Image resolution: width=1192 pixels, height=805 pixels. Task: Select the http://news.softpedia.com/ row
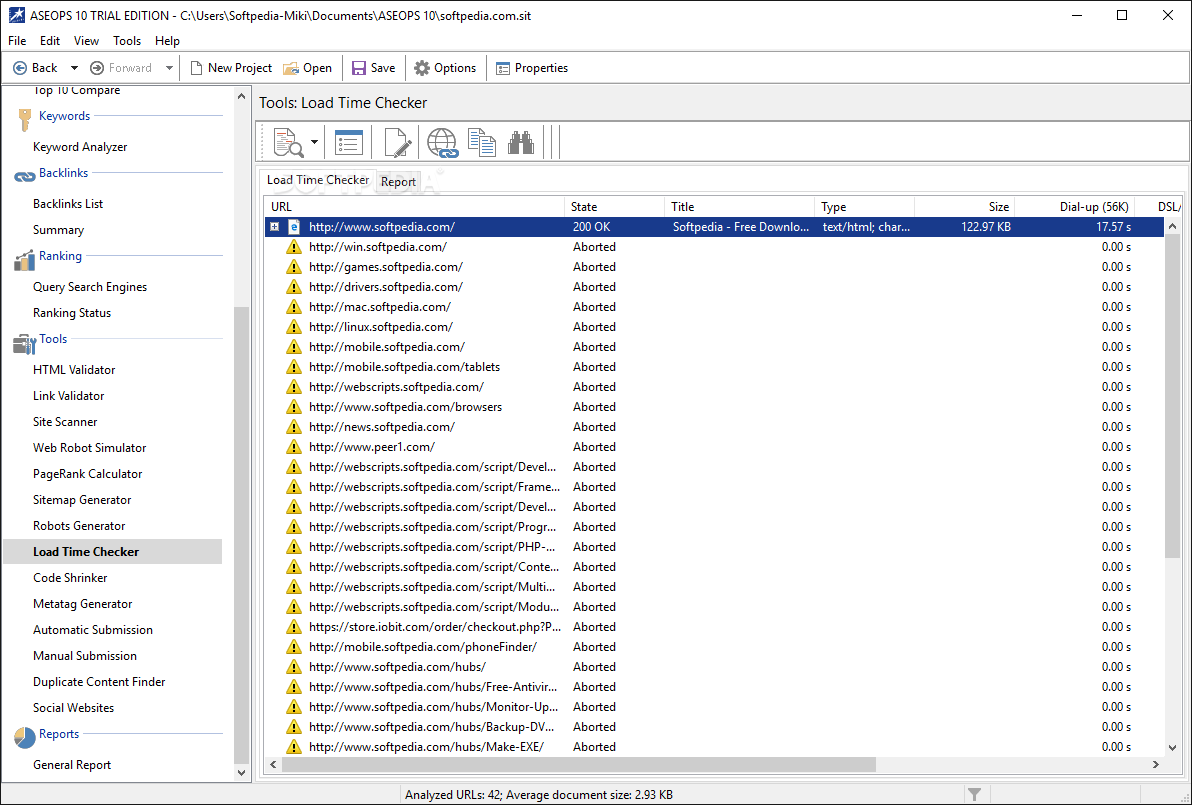[715, 427]
